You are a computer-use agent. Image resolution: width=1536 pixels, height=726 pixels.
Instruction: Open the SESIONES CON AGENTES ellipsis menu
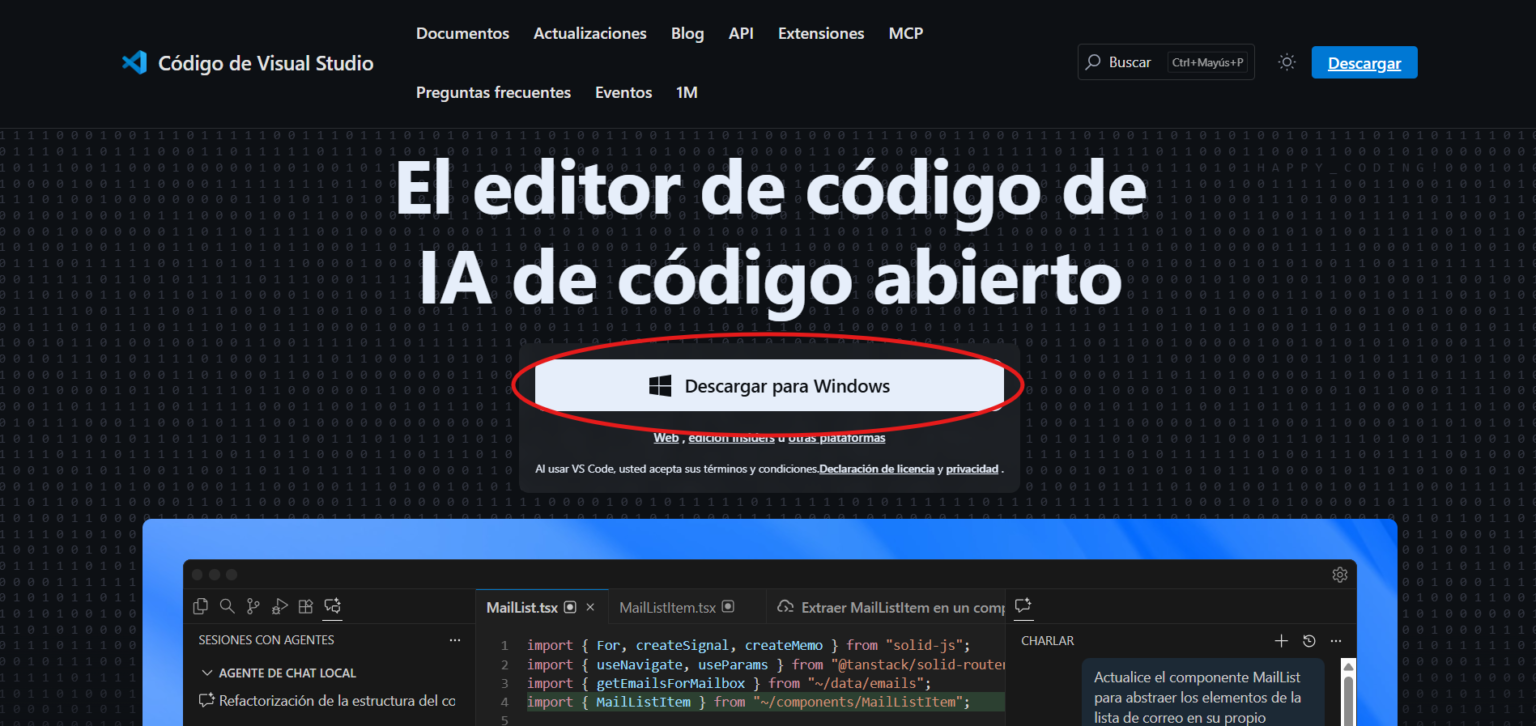(455, 640)
